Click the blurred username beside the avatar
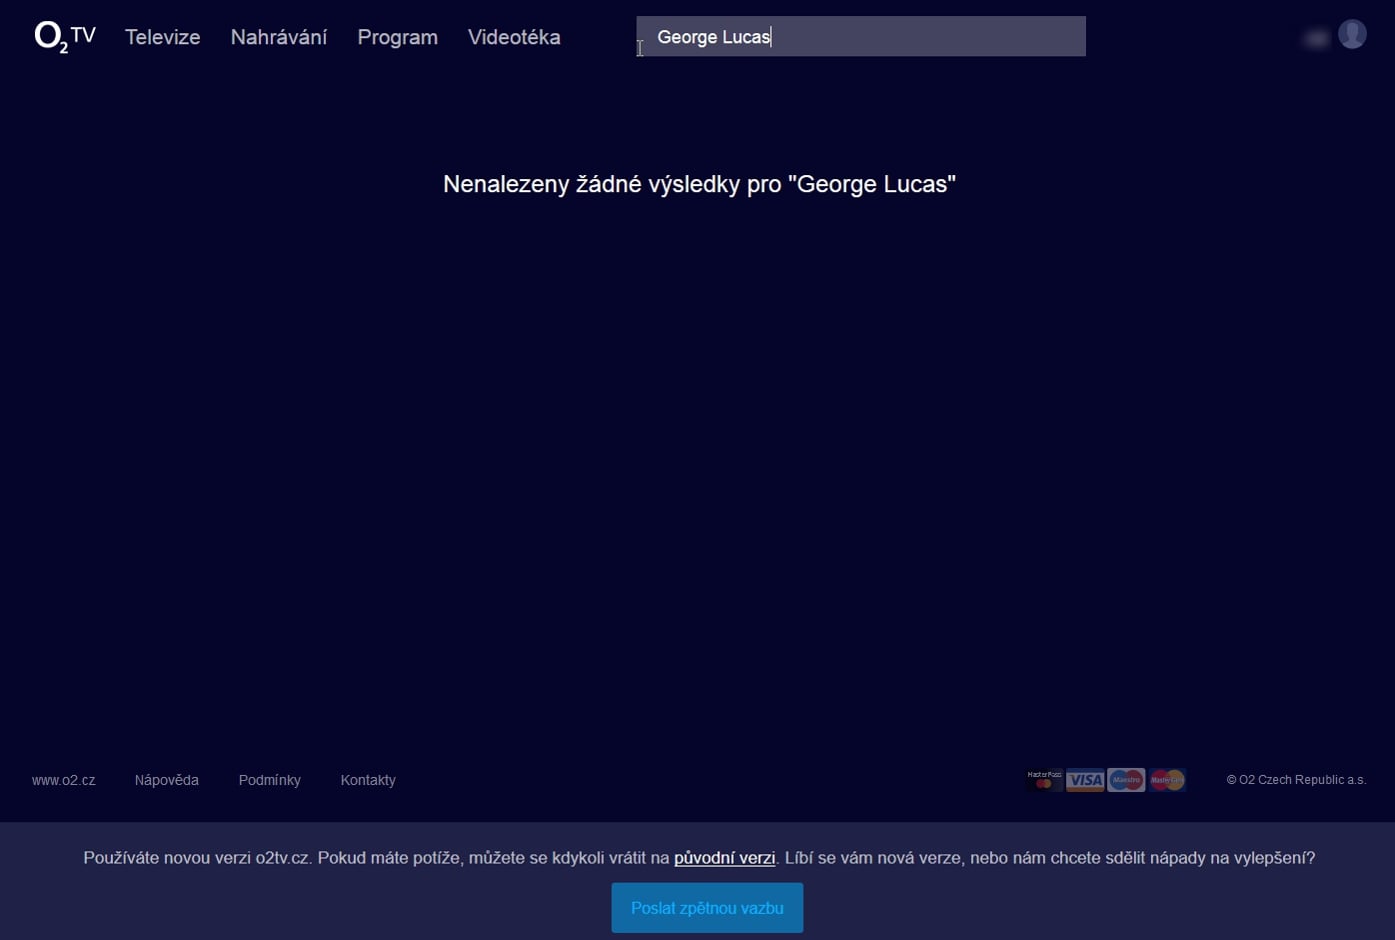 pyautogui.click(x=1316, y=38)
